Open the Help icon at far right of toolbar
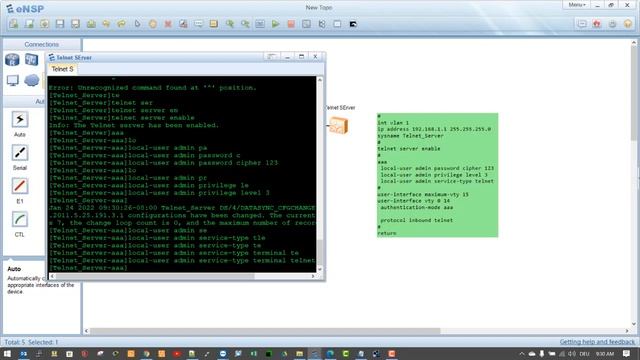The width and height of the screenshot is (640, 360). pos(628,24)
